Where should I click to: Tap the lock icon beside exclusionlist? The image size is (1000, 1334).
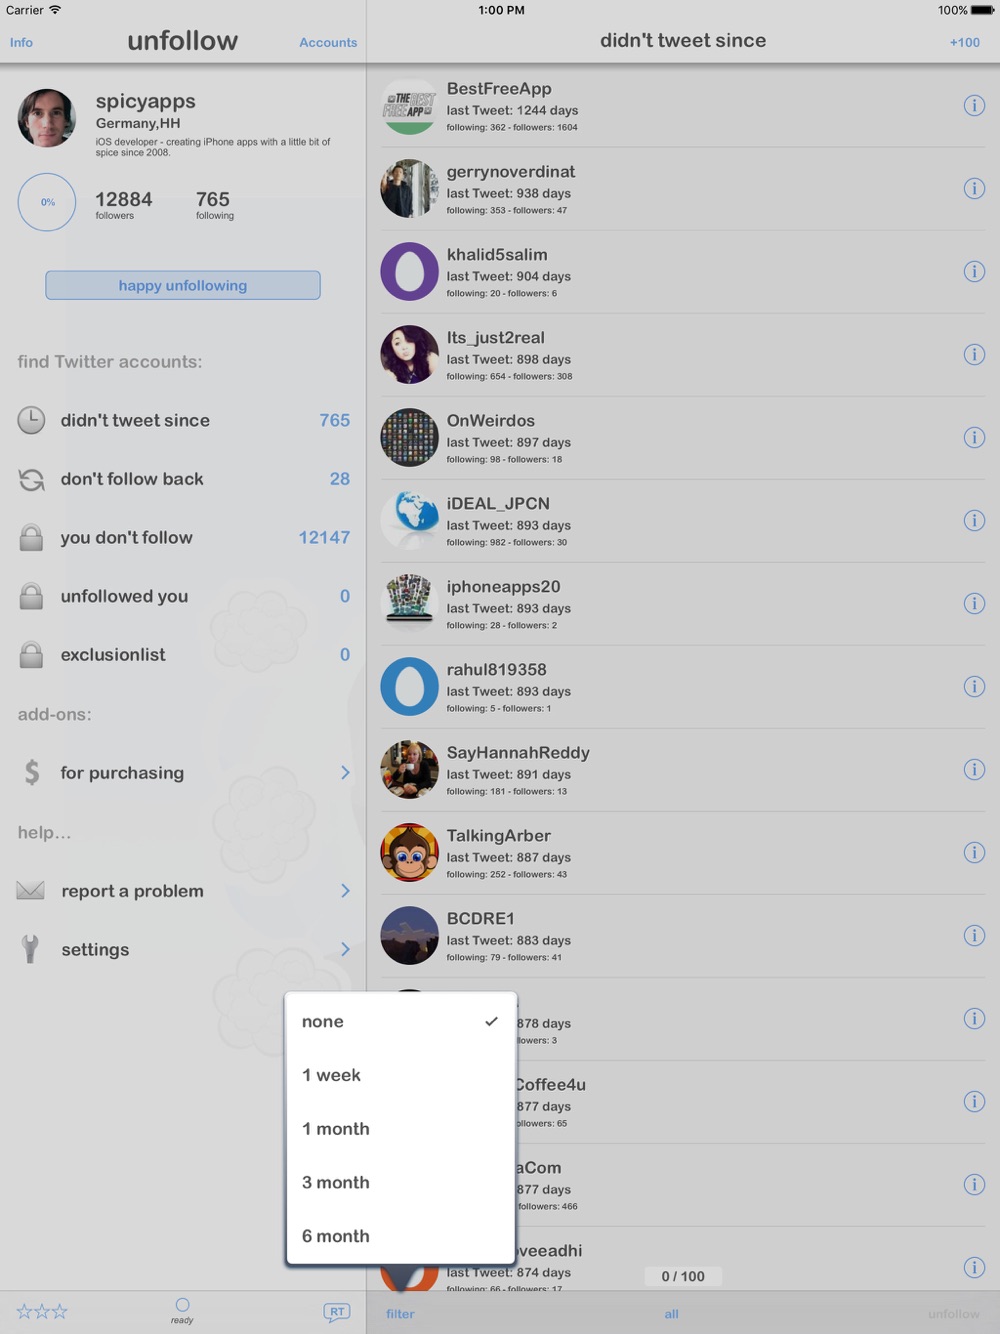[31, 655]
